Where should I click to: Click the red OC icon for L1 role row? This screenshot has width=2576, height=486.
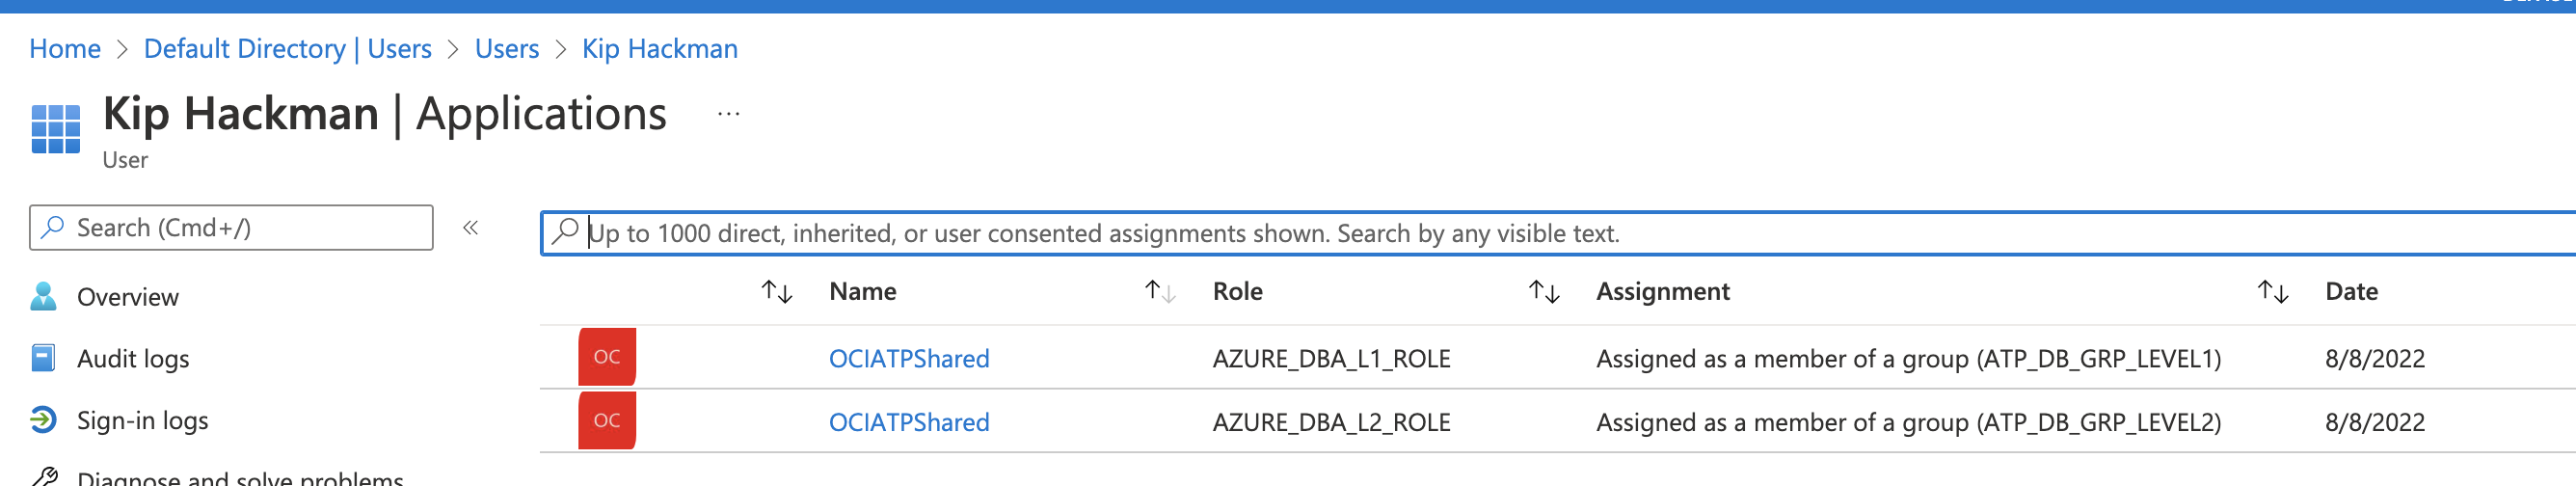pos(606,357)
